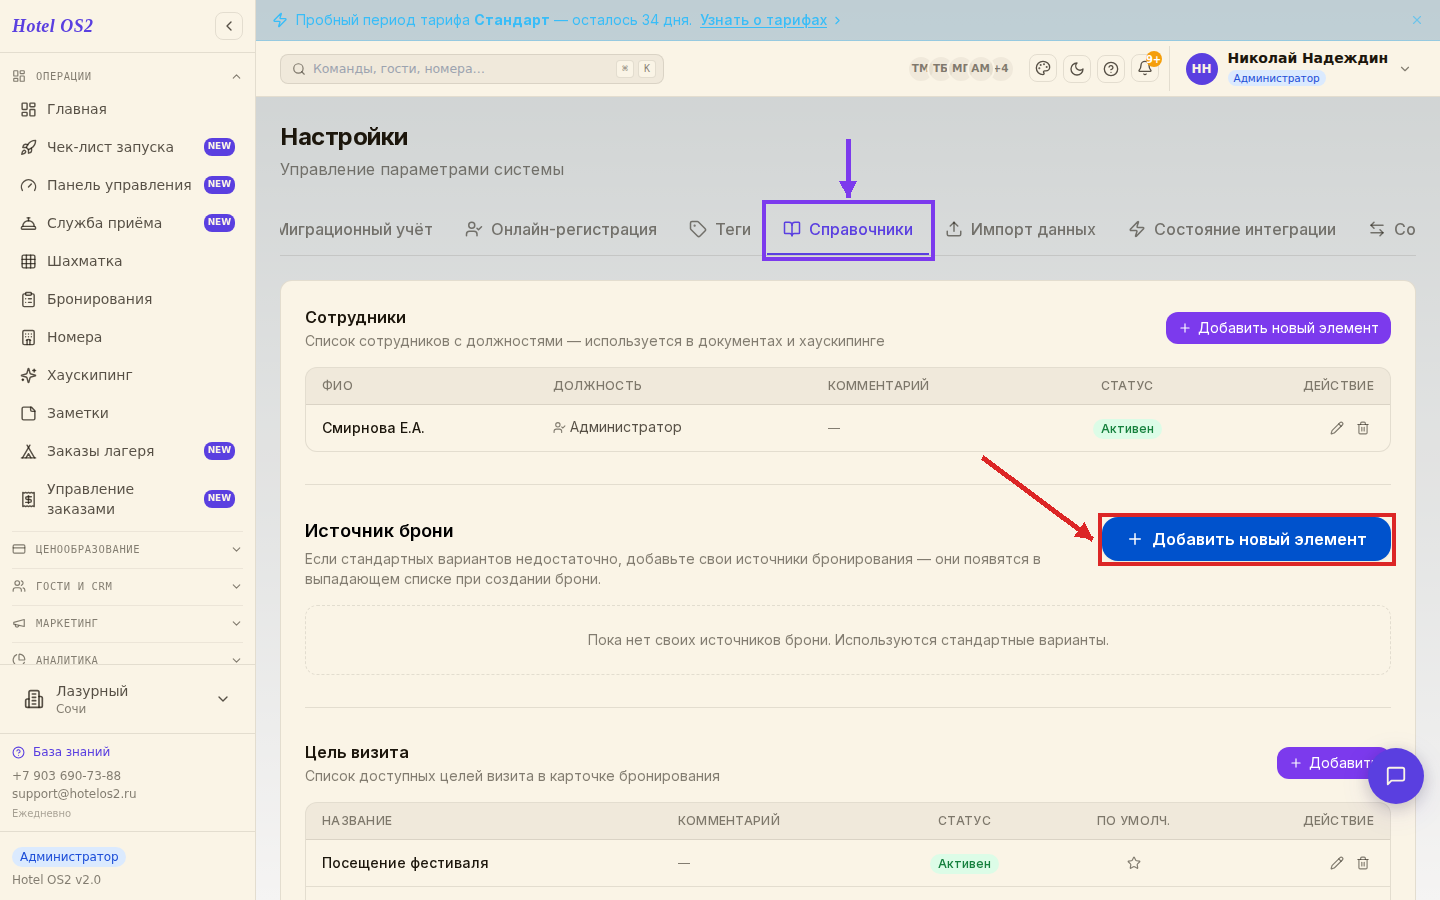Click the Hotel OS2 logo
The width and height of the screenshot is (1440, 900).
(52, 26)
